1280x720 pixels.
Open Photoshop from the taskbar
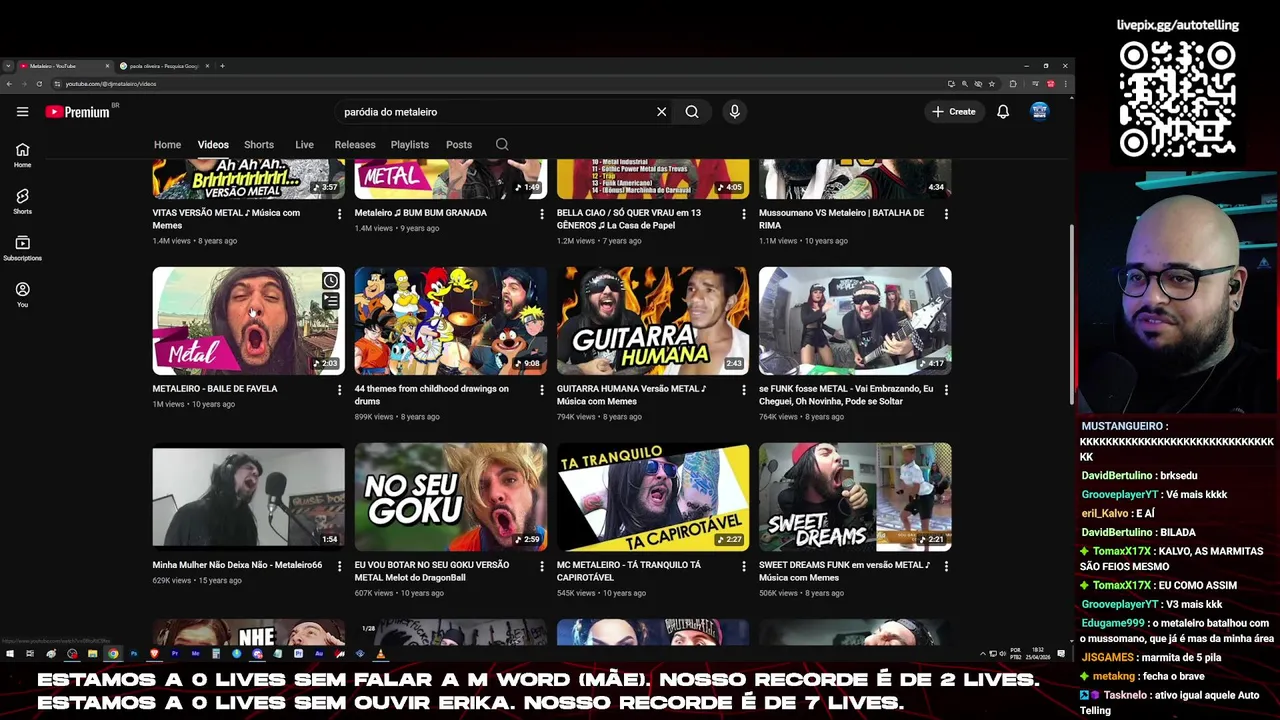(134, 654)
